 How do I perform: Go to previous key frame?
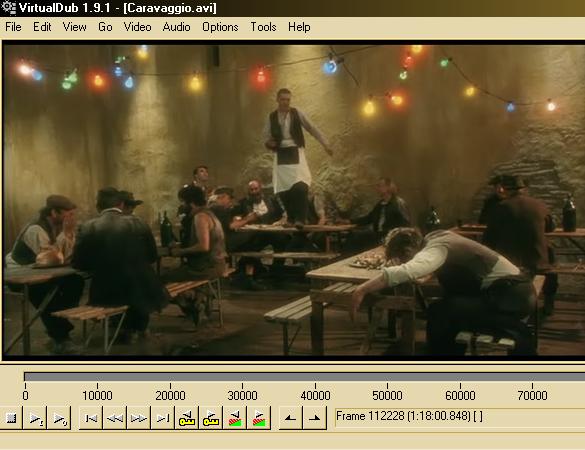click(x=187, y=418)
